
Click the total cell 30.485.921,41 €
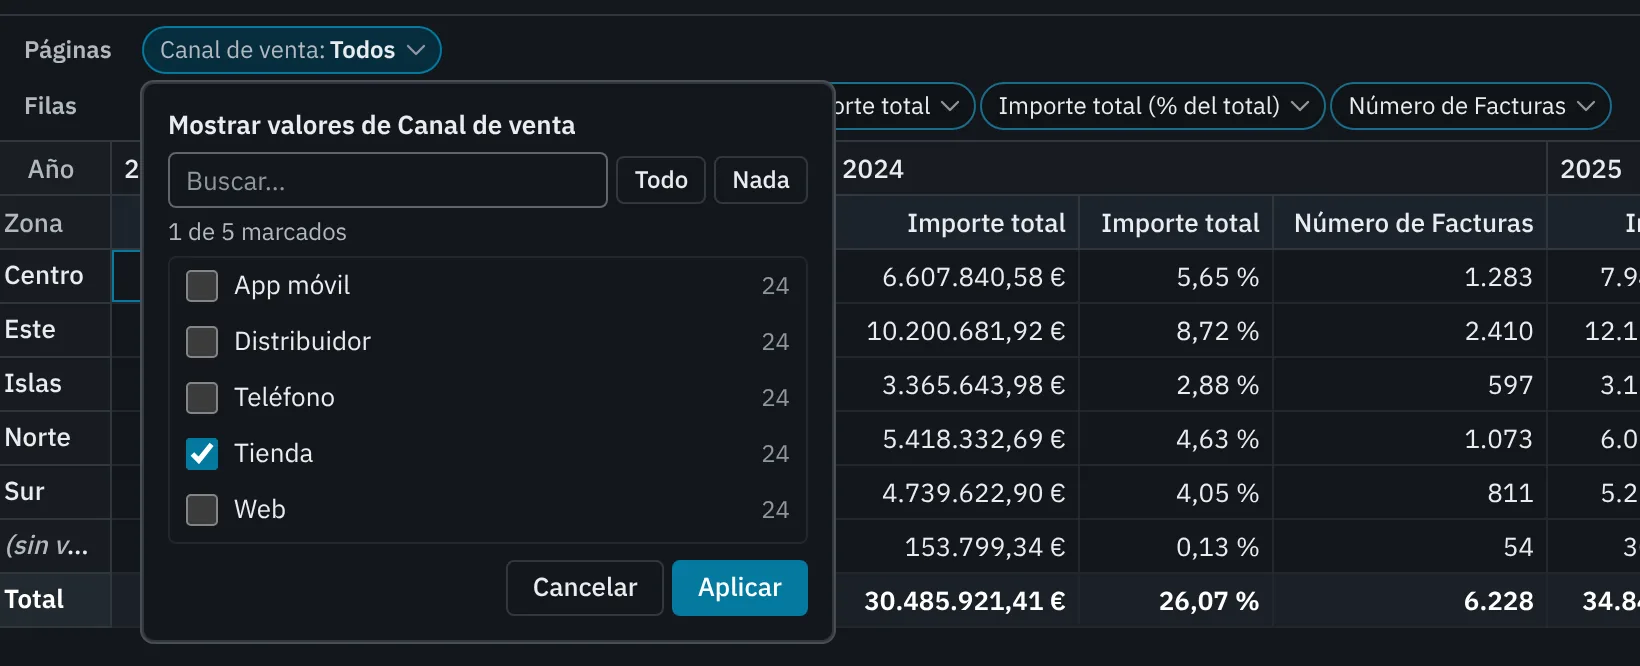coord(957,601)
